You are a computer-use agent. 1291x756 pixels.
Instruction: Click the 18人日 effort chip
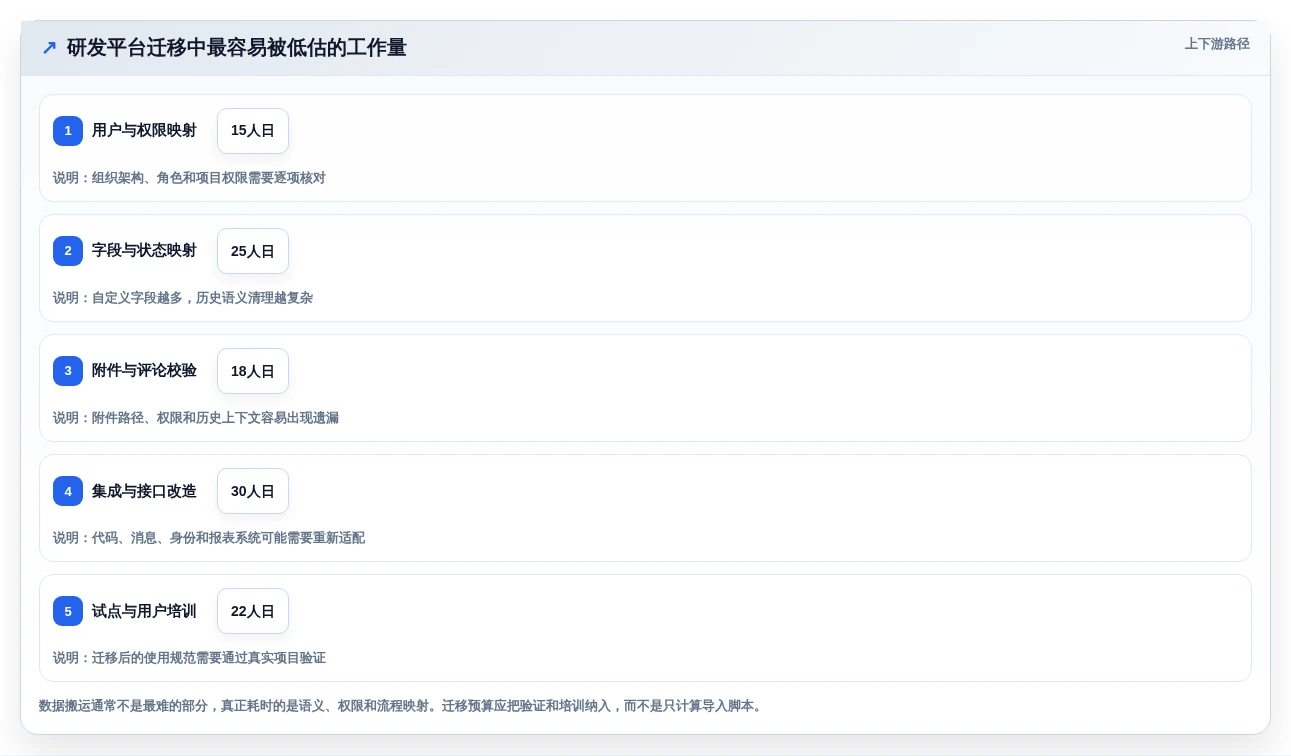click(x=253, y=371)
